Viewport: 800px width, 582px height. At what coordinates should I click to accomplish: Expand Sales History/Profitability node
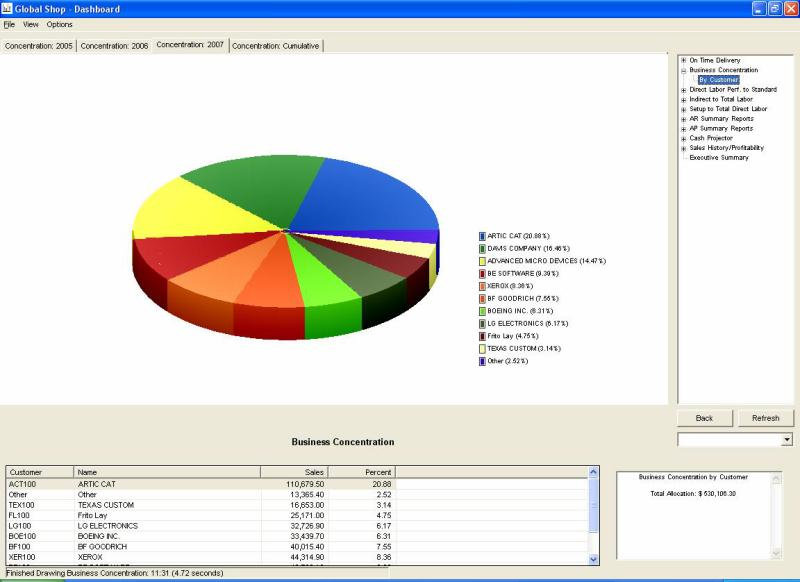click(684, 148)
